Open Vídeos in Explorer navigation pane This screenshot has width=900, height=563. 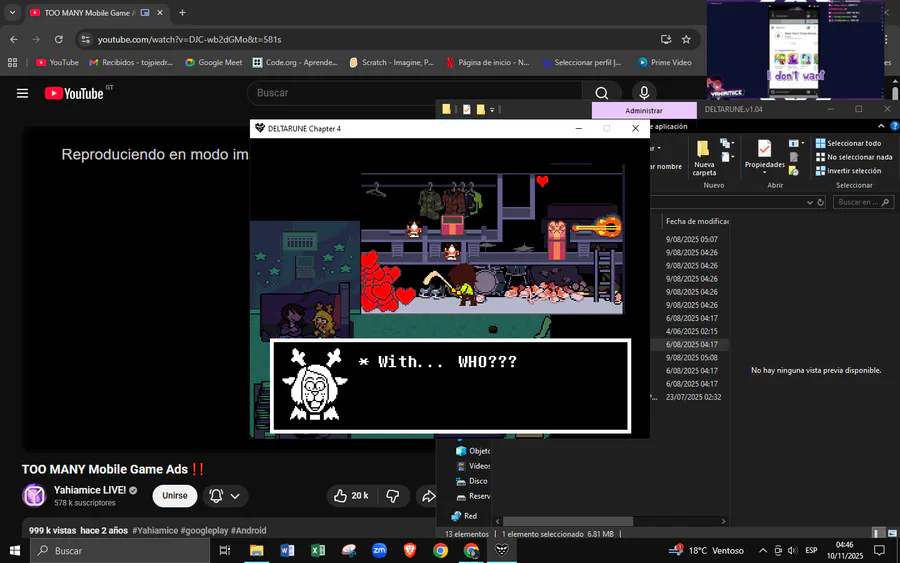pyautogui.click(x=474, y=466)
